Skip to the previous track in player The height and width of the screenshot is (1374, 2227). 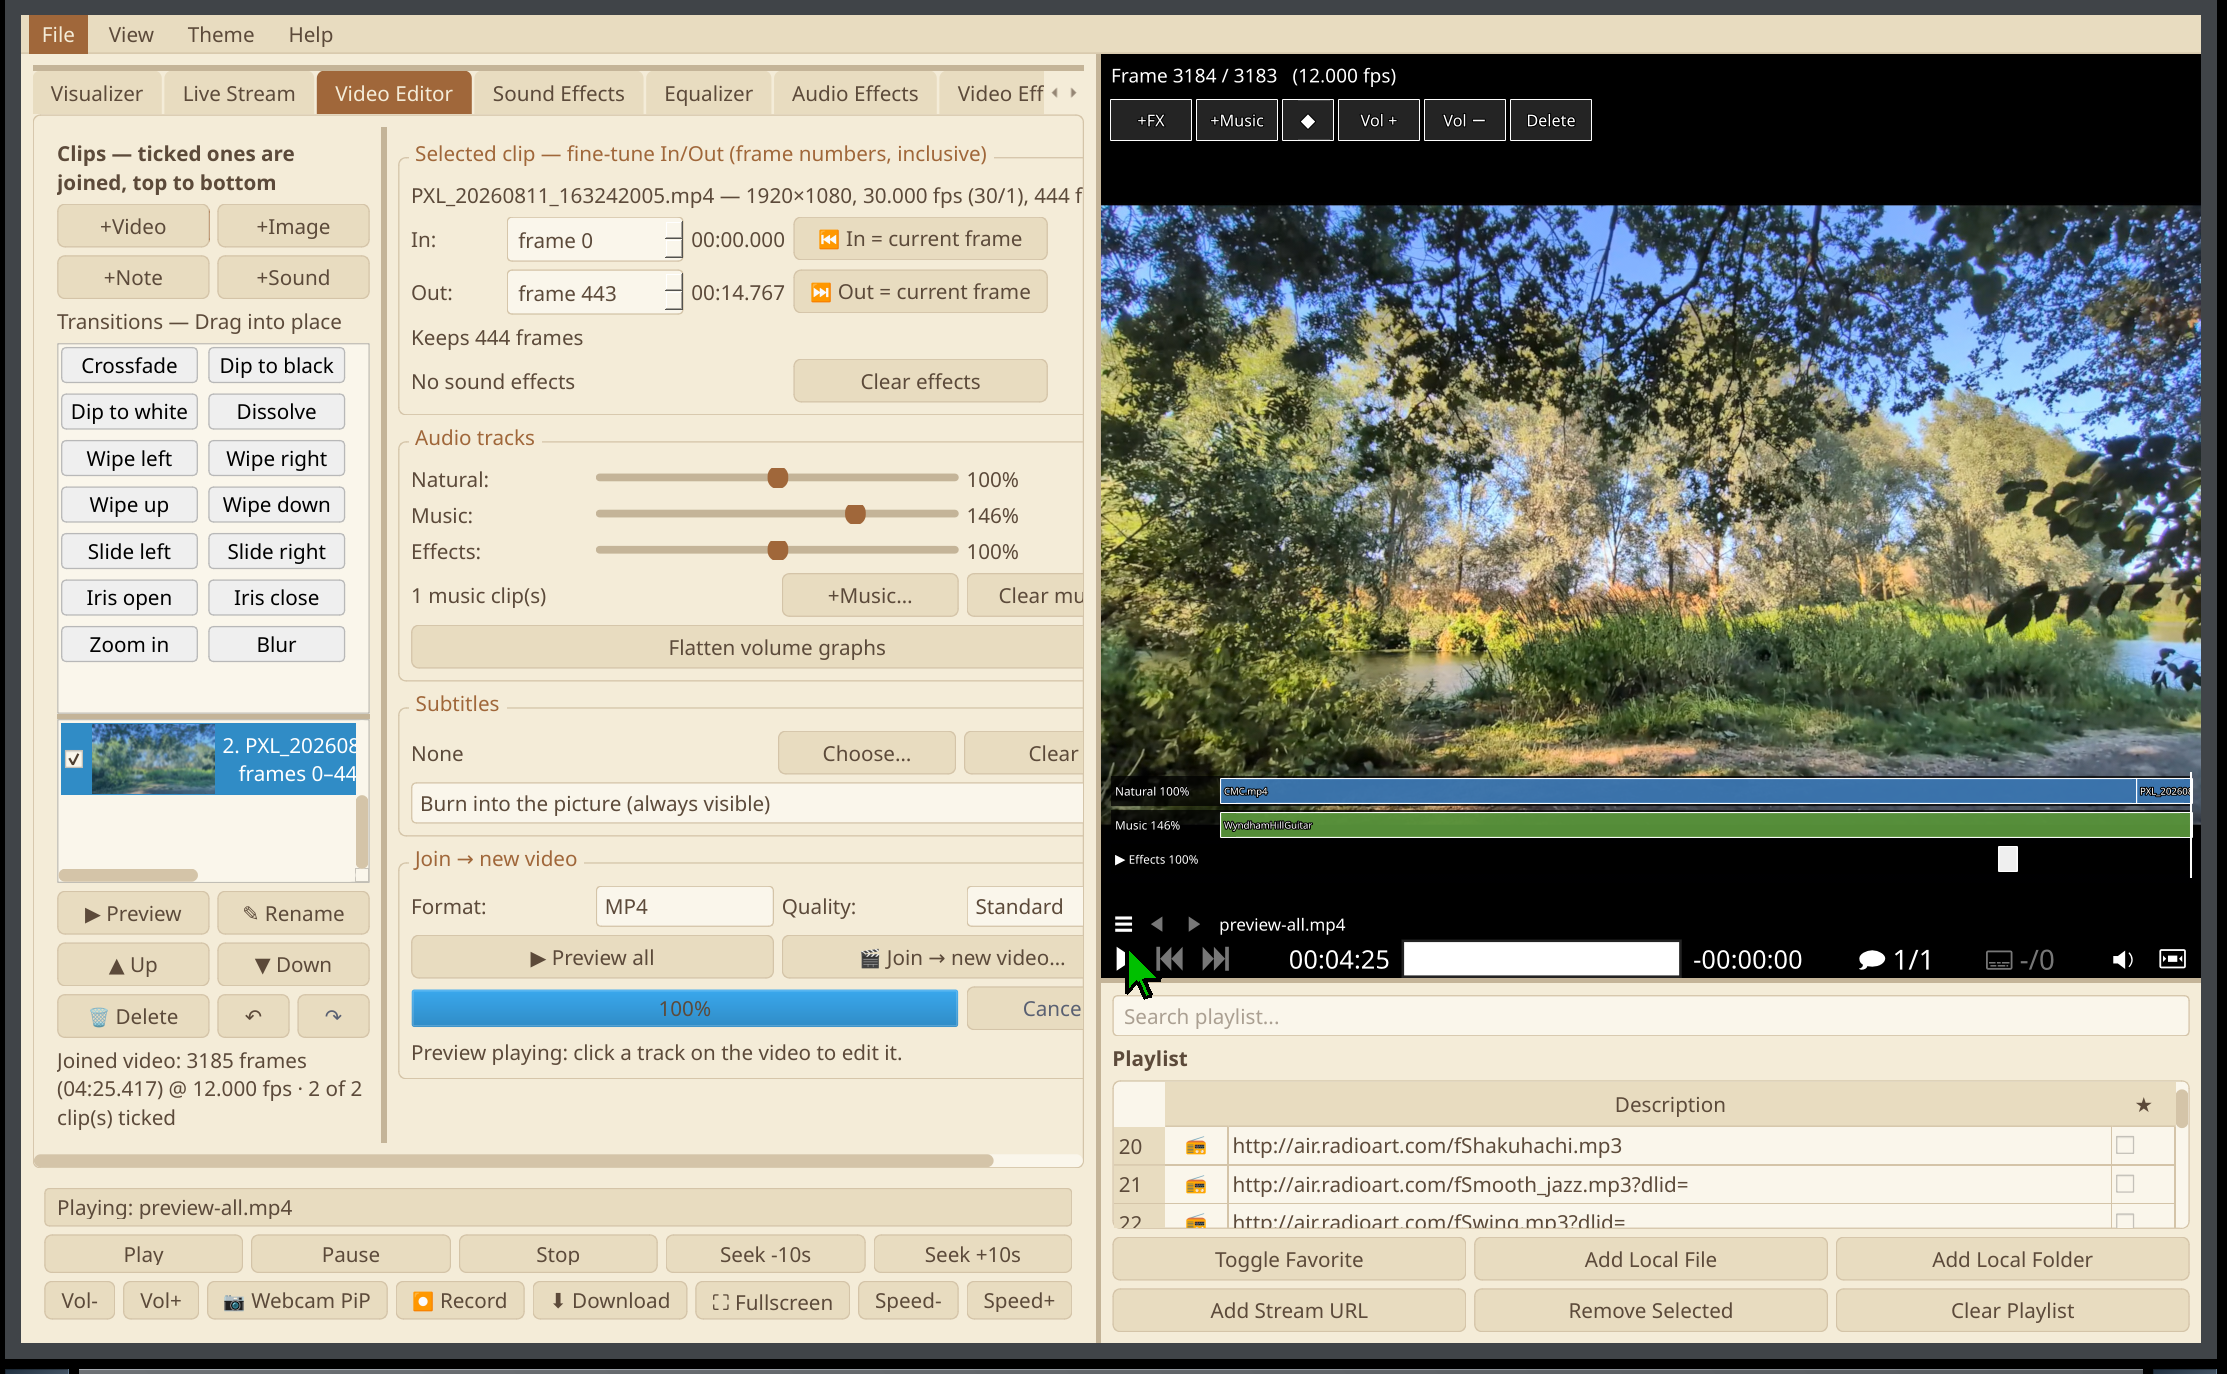[x=1170, y=959]
